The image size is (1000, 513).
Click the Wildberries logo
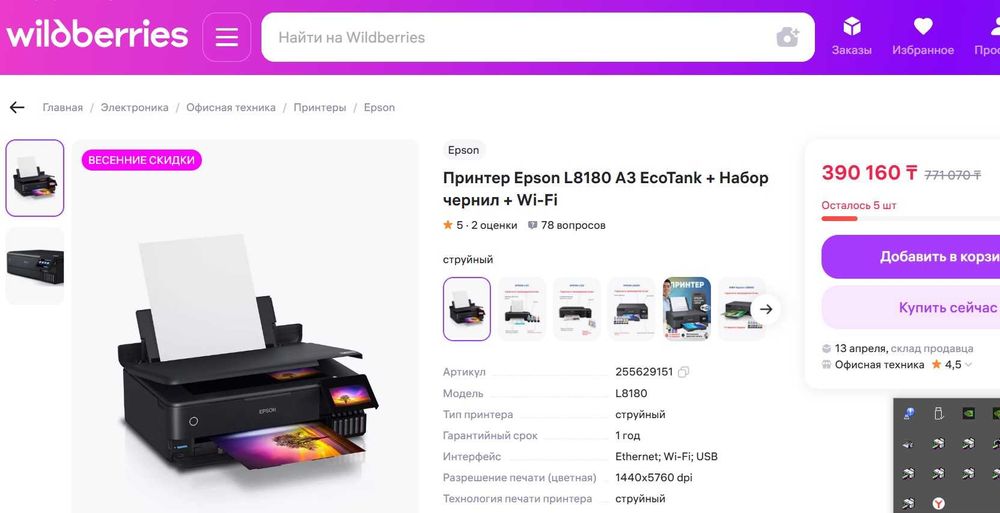[97, 33]
